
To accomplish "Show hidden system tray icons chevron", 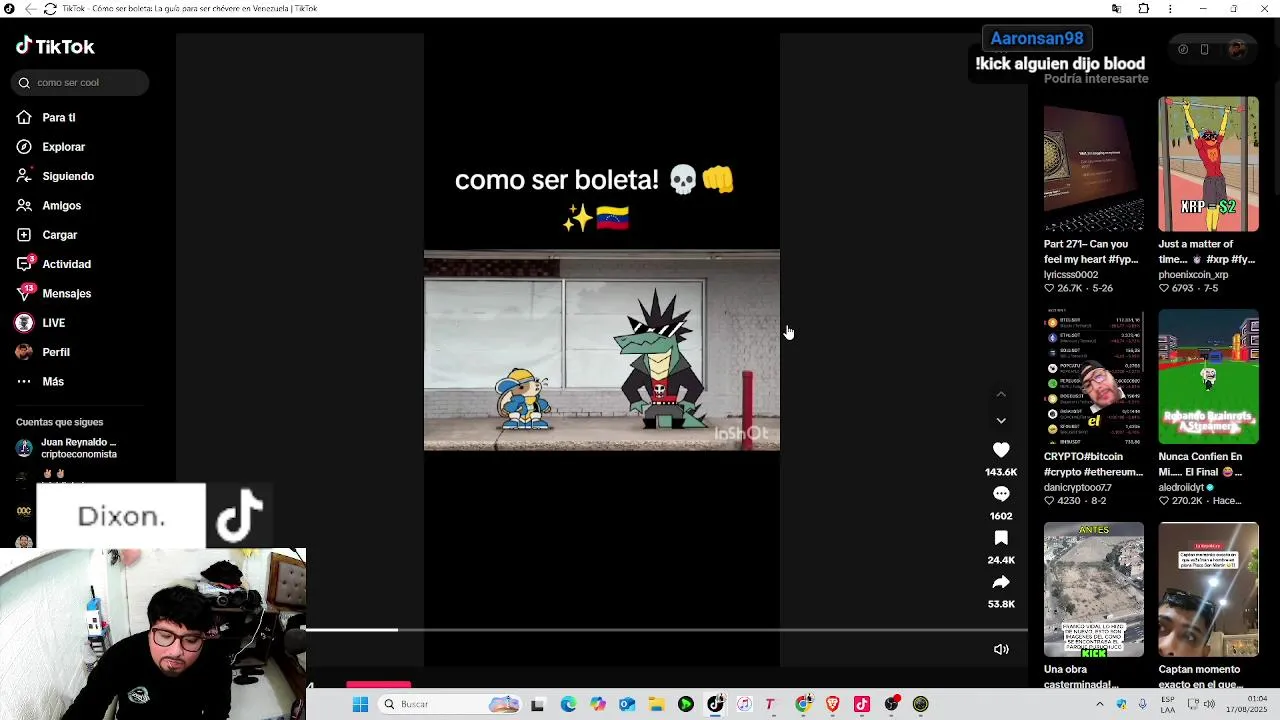I will pyautogui.click(x=1100, y=704).
